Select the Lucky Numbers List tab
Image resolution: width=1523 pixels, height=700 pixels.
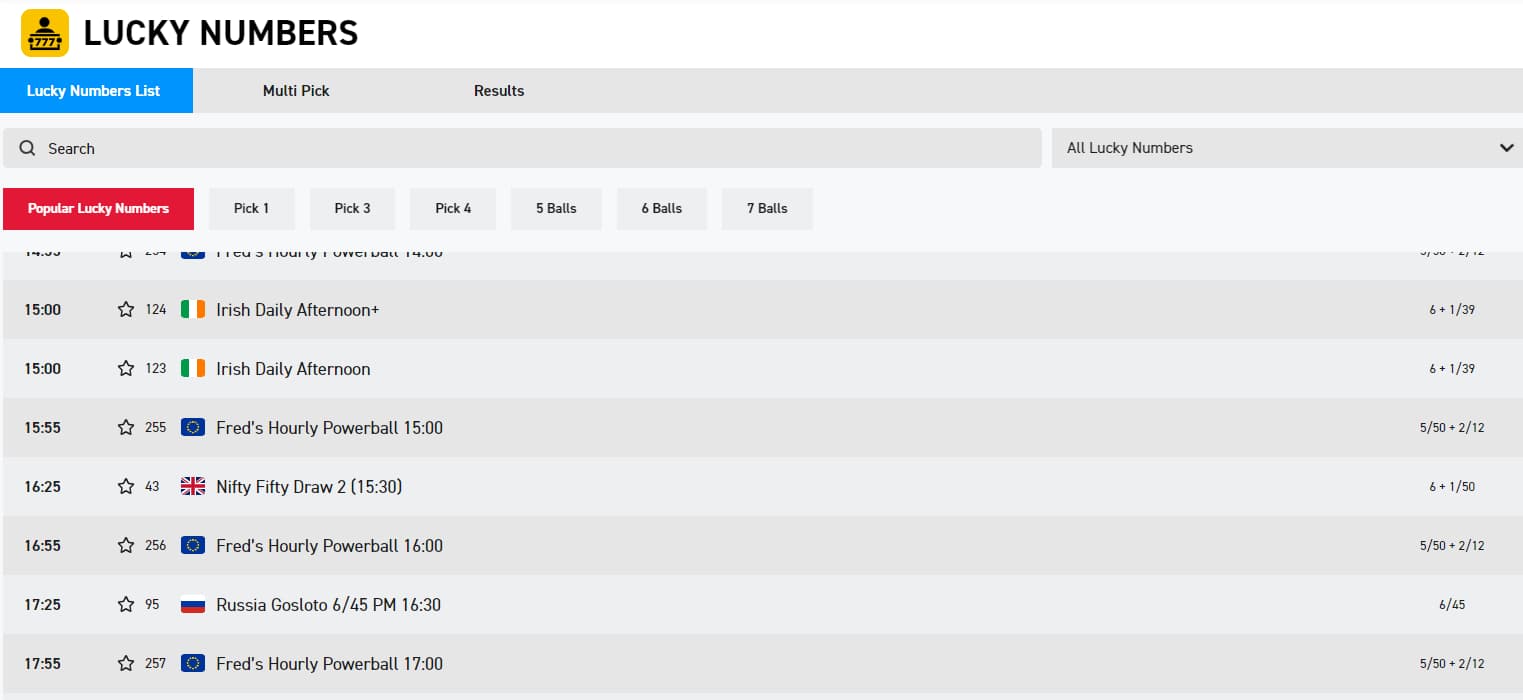tap(96, 91)
